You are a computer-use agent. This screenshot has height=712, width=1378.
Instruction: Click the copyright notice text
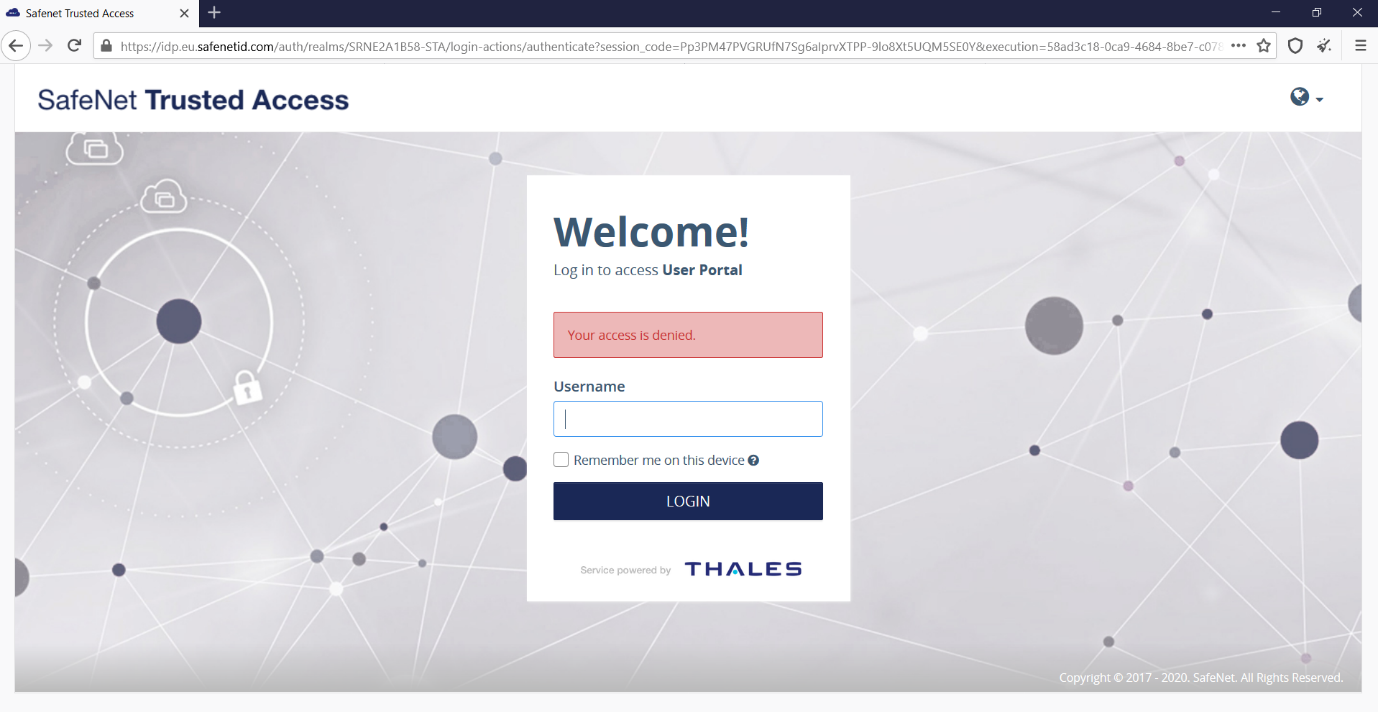click(x=1201, y=678)
